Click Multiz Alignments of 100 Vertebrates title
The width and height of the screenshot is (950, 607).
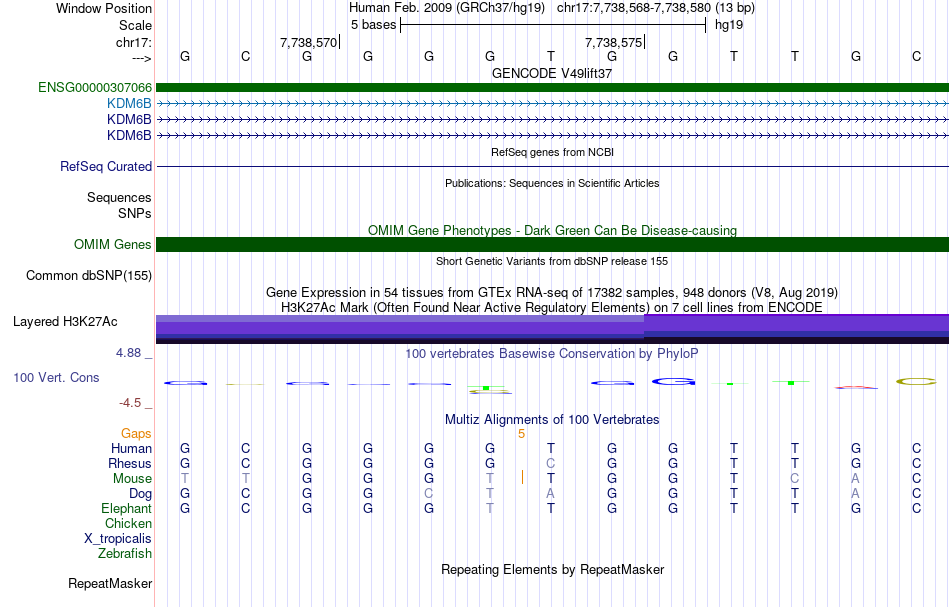pyautogui.click(x=552, y=420)
